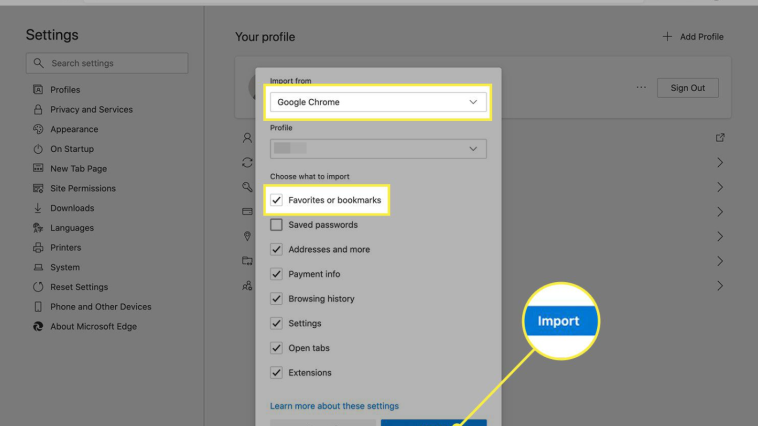Click the About Microsoft Edge logo icon

[39, 327]
